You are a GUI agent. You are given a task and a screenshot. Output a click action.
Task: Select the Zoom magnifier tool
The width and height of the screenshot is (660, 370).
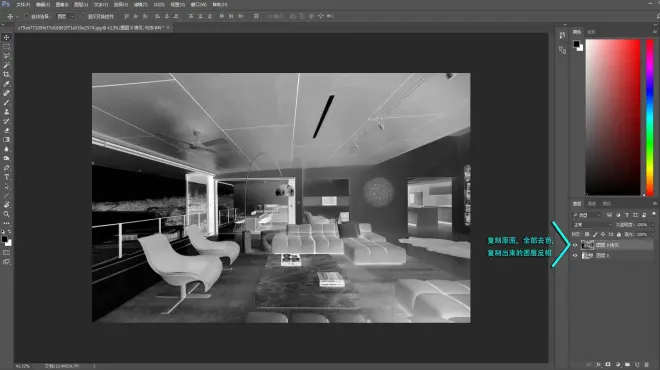(6, 214)
